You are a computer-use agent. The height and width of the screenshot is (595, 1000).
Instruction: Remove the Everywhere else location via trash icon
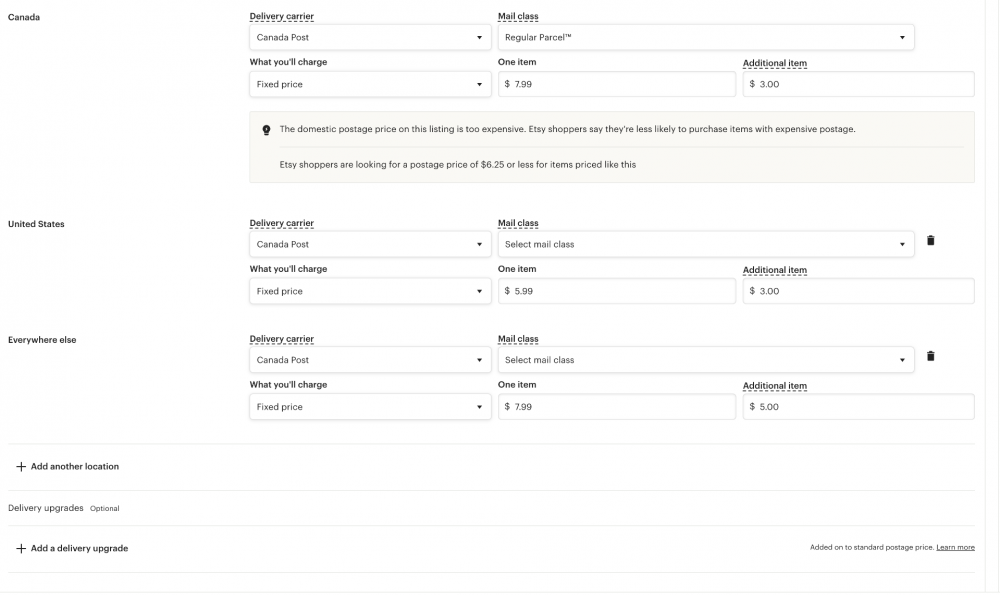coord(931,356)
